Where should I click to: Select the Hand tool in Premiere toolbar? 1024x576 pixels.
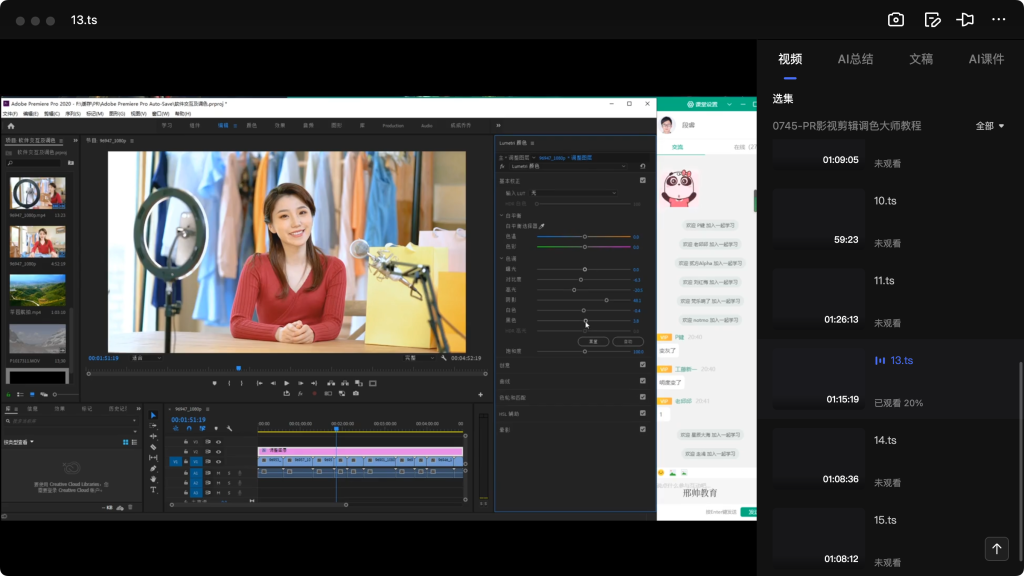point(153,479)
